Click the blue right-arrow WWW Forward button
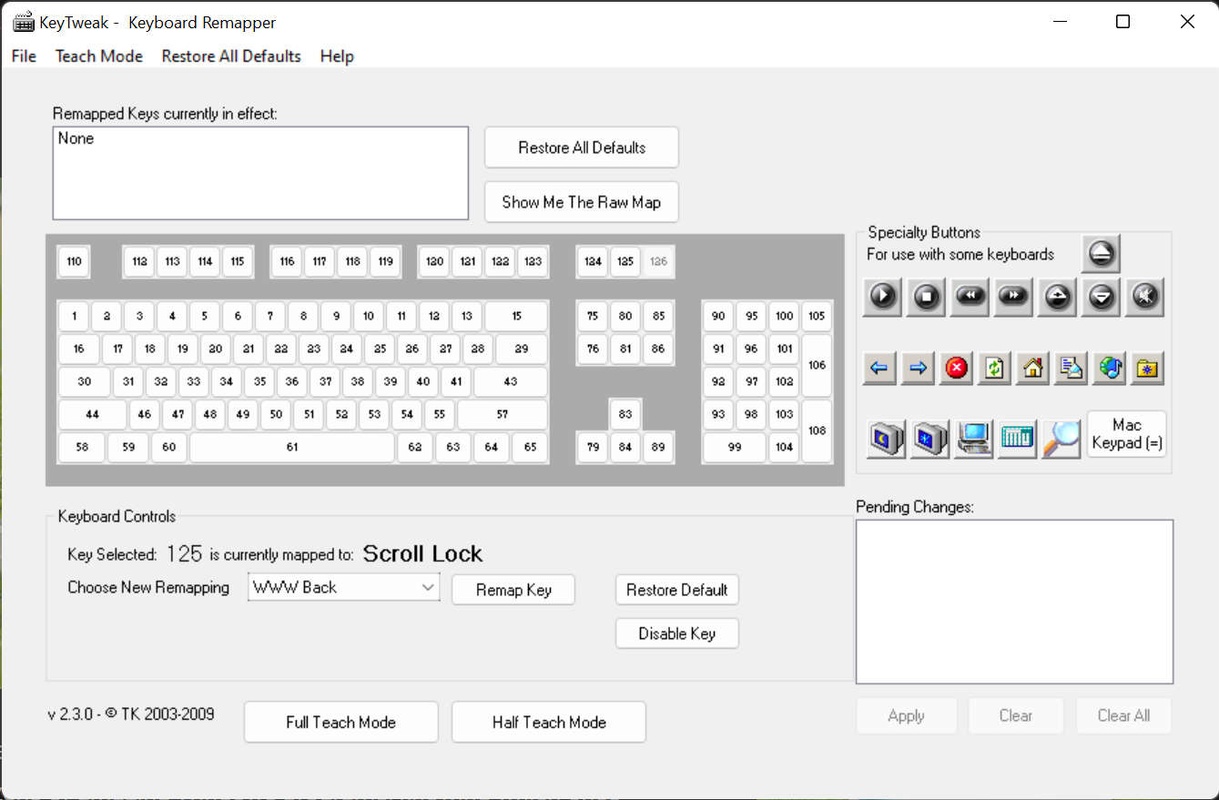 pyautogui.click(x=917, y=369)
